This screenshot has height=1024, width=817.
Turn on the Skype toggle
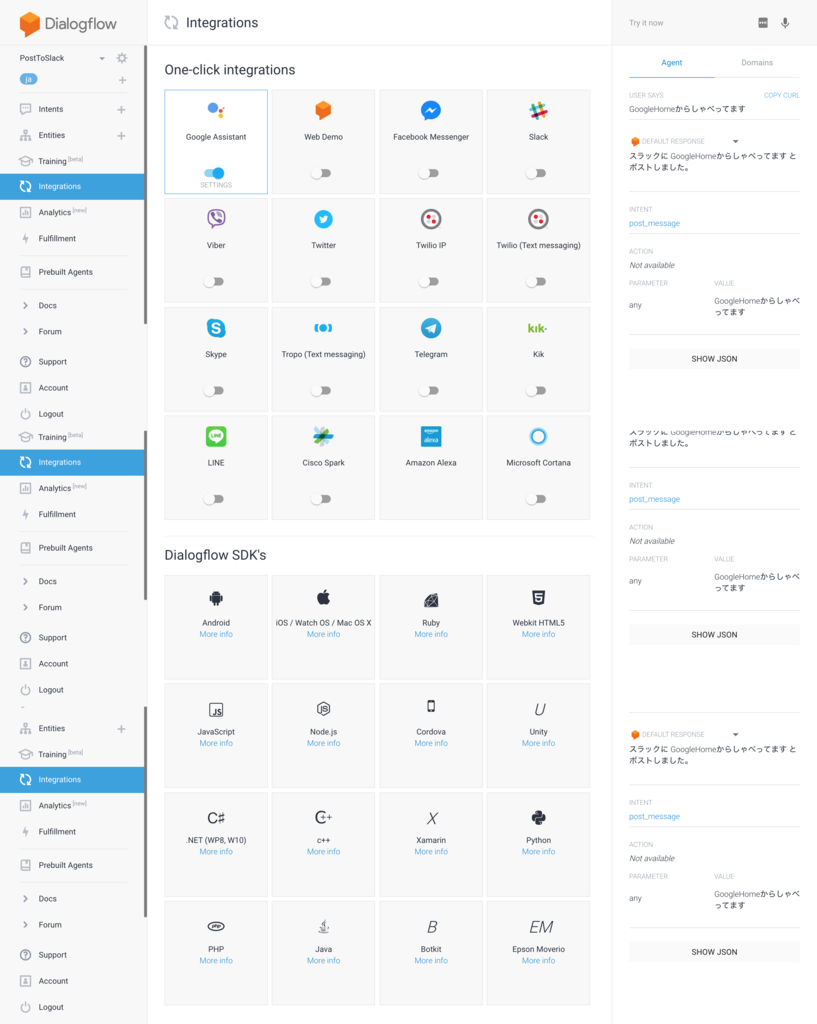[214, 391]
